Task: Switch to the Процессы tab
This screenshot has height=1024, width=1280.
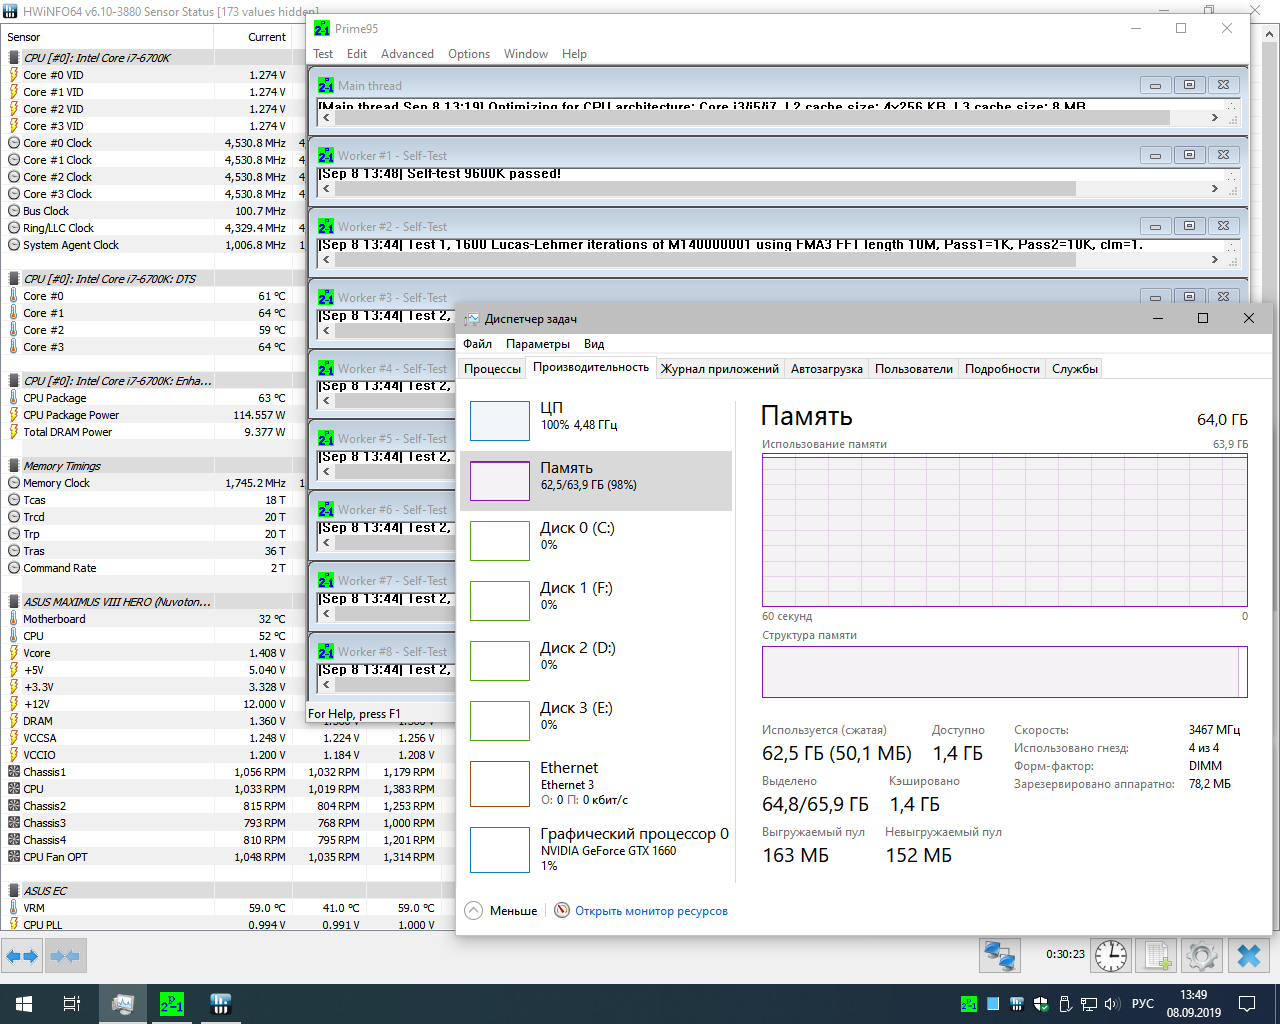Action: pos(492,369)
